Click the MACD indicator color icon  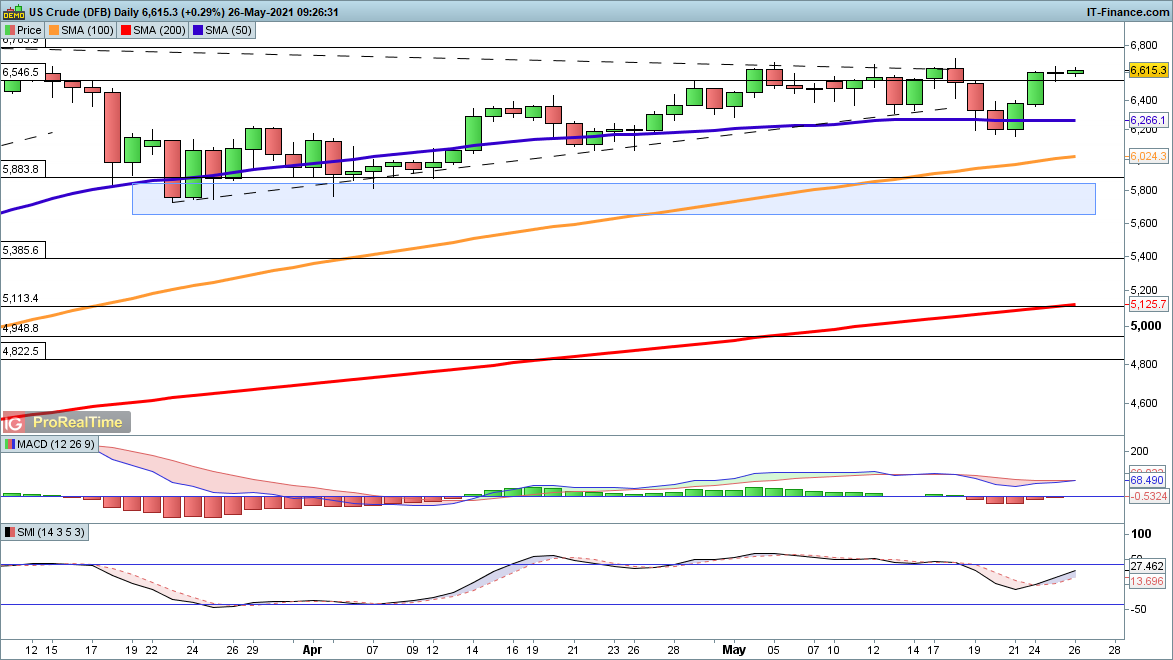(x=10, y=444)
